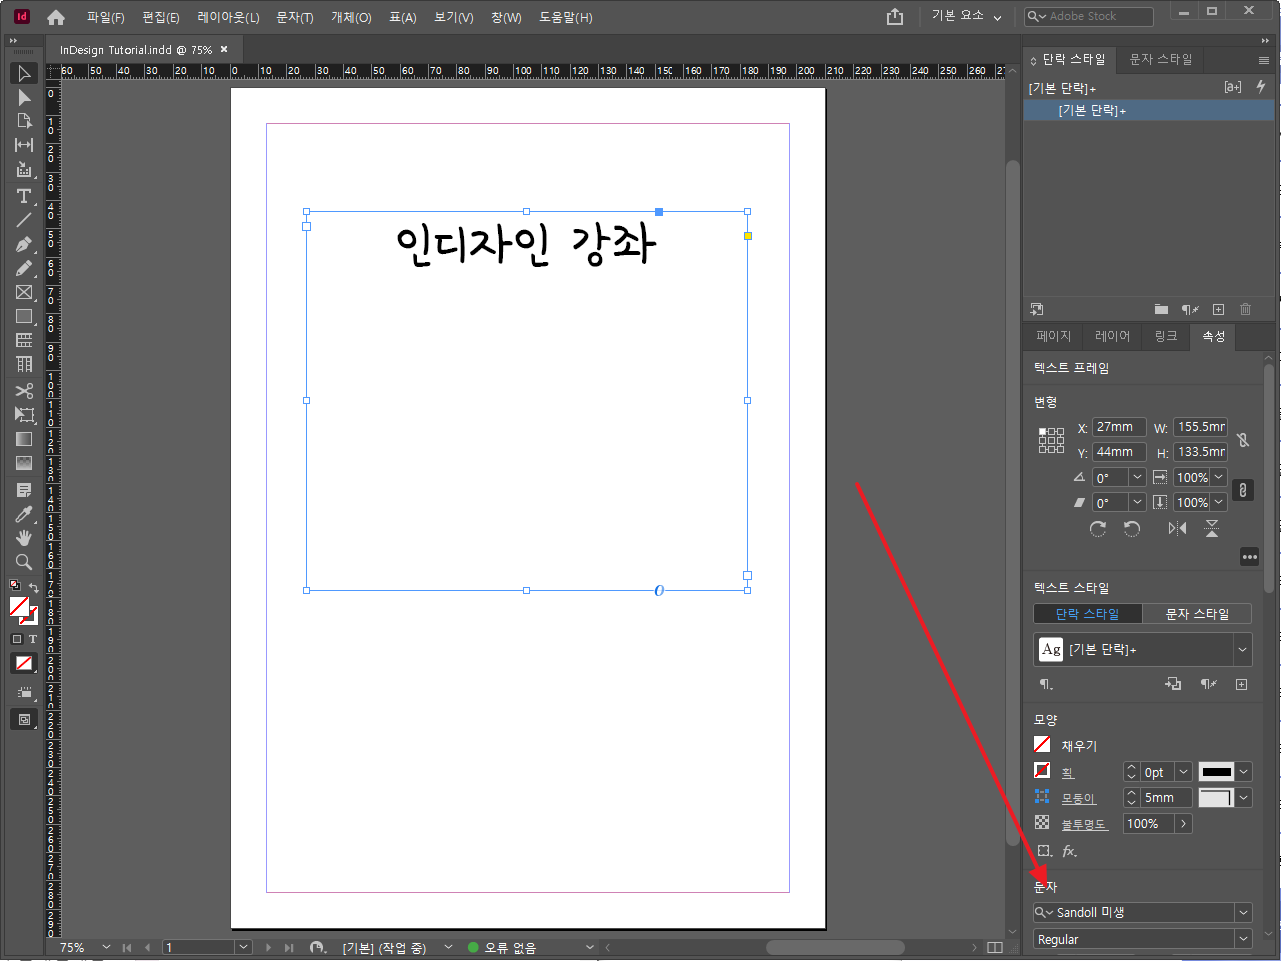
Task: Switch to the 레이어 tab
Action: 1112,336
